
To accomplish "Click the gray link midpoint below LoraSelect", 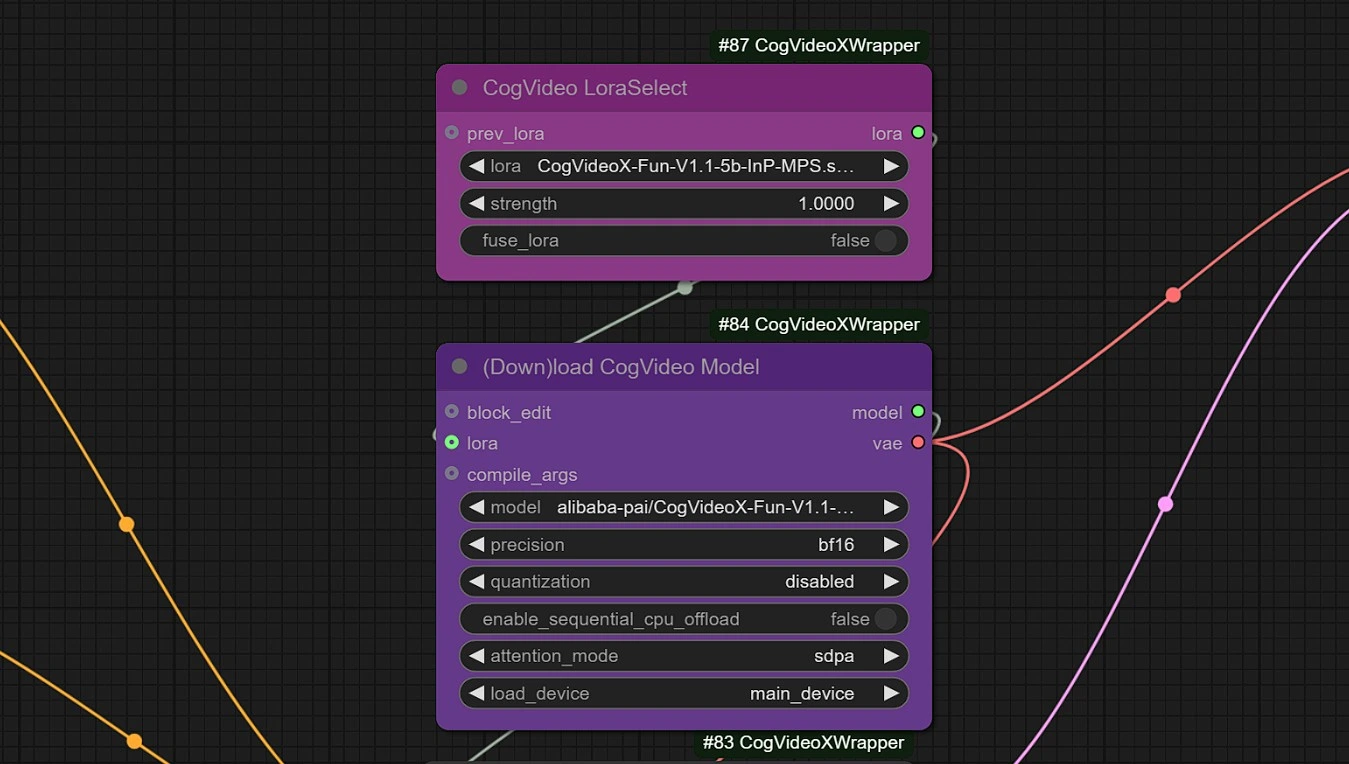I will click(x=684, y=287).
